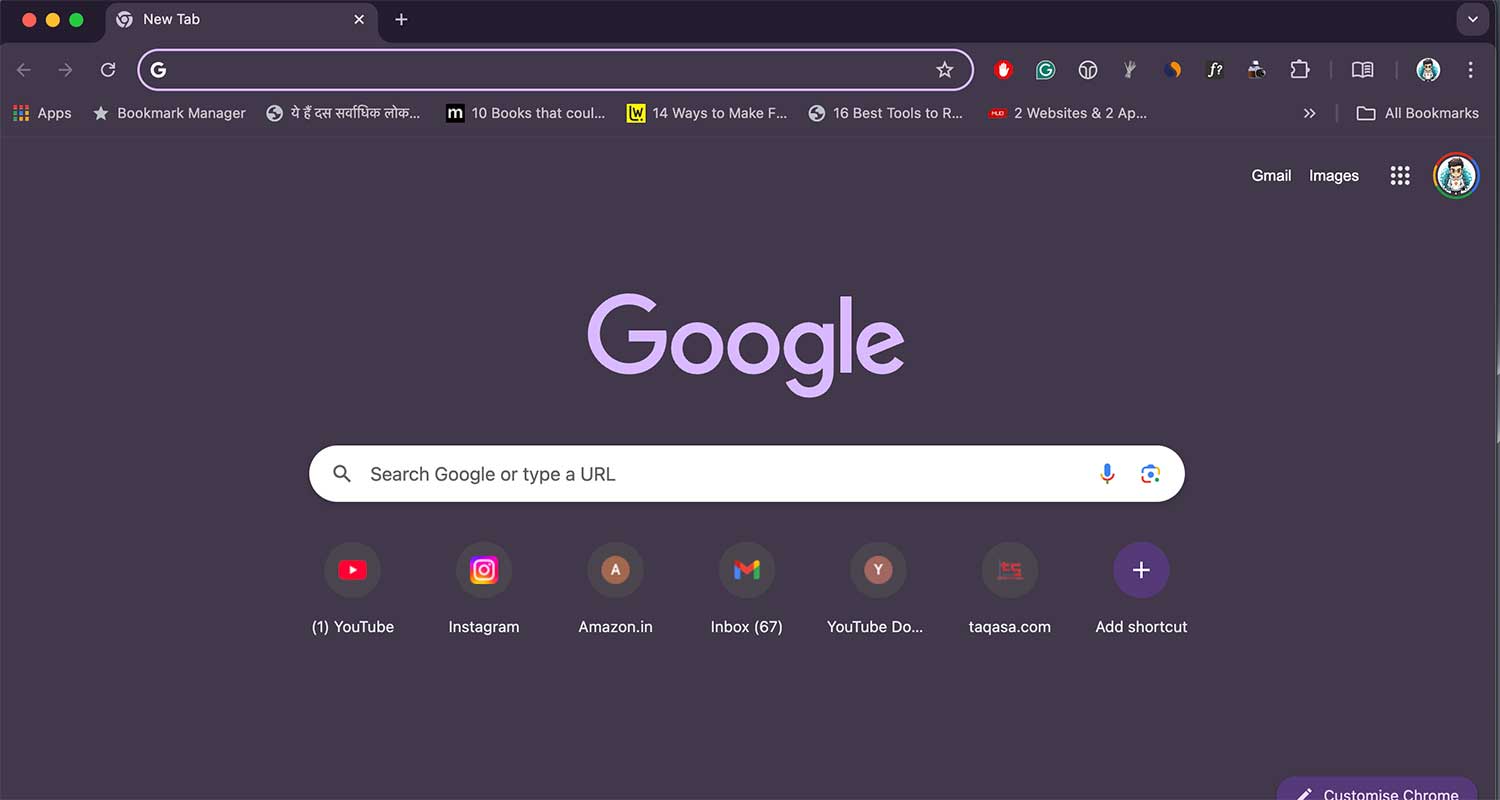Open the Google apps grid

click(x=1399, y=175)
